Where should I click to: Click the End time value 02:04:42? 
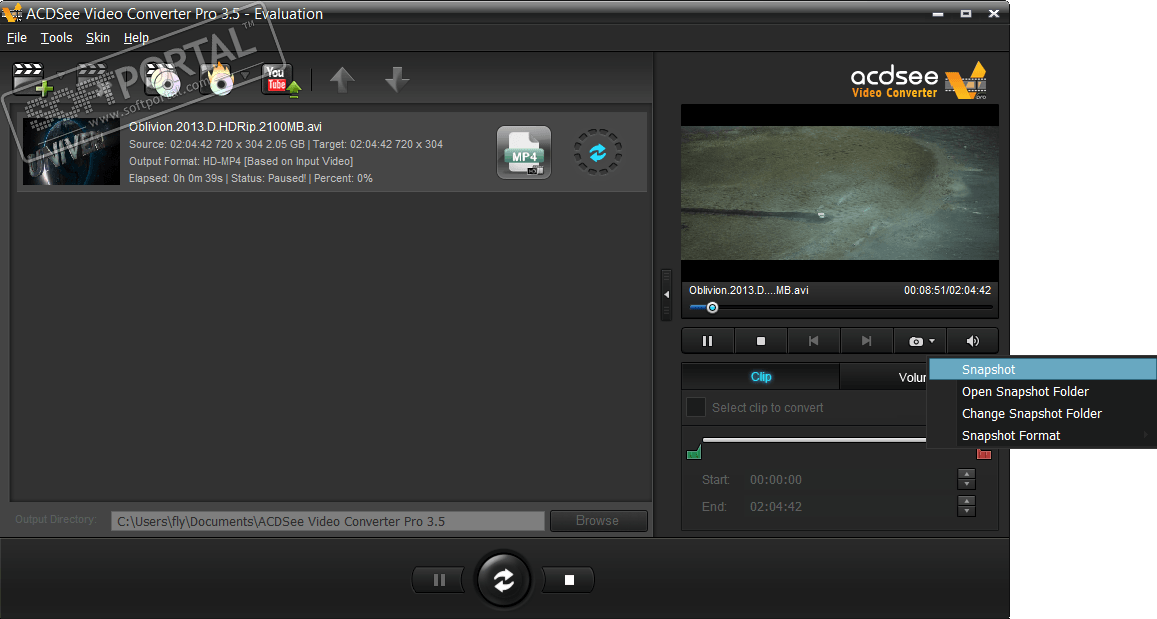click(776, 507)
